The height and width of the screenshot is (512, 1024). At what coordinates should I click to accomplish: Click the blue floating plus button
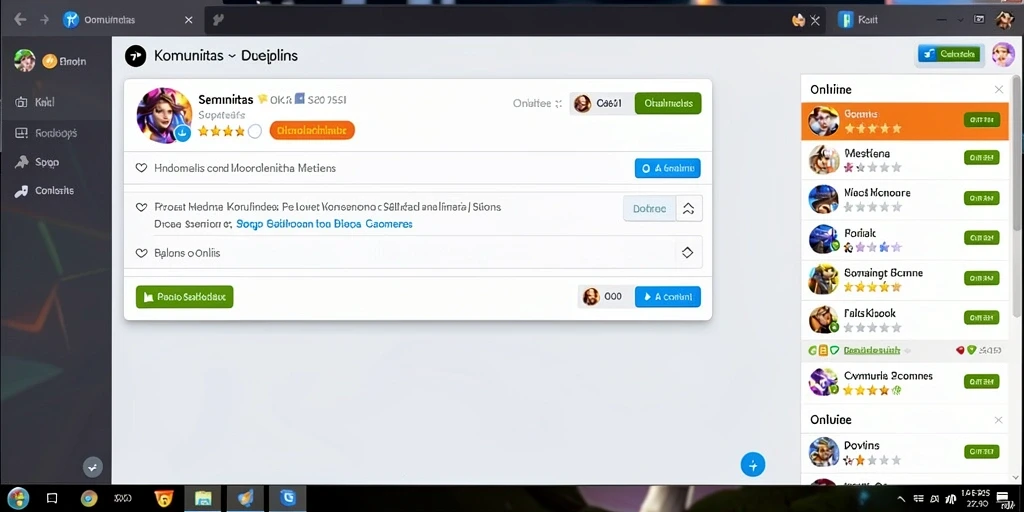point(752,465)
